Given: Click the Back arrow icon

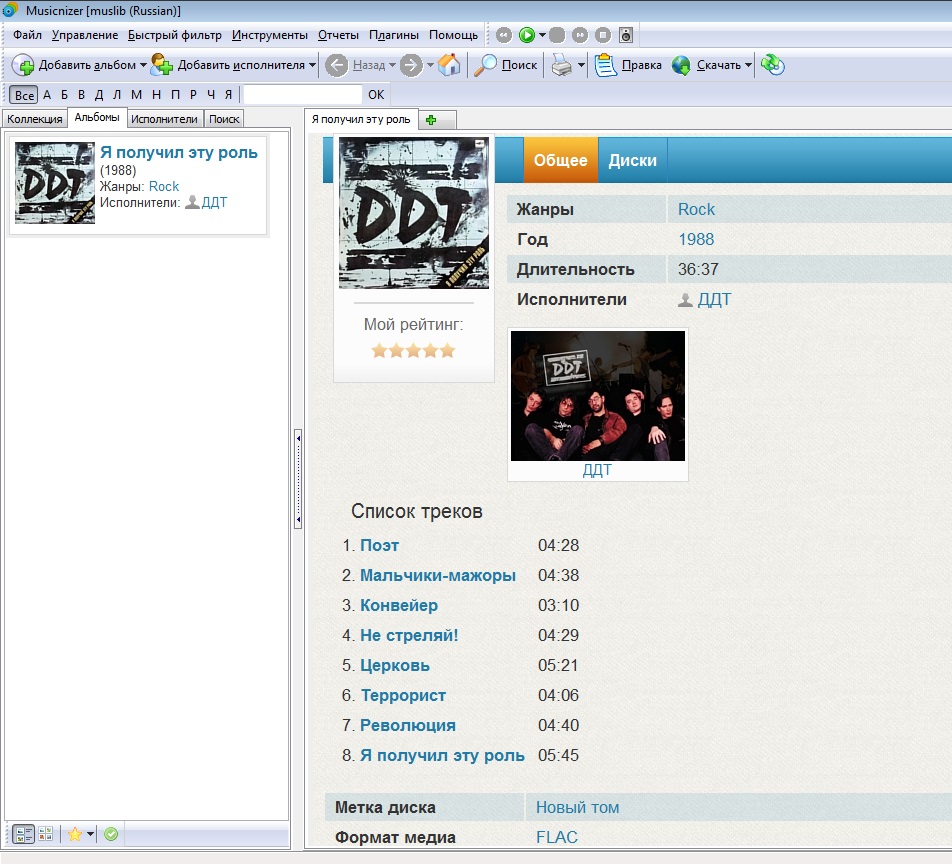Looking at the screenshot, I should (x=336, y=65).
